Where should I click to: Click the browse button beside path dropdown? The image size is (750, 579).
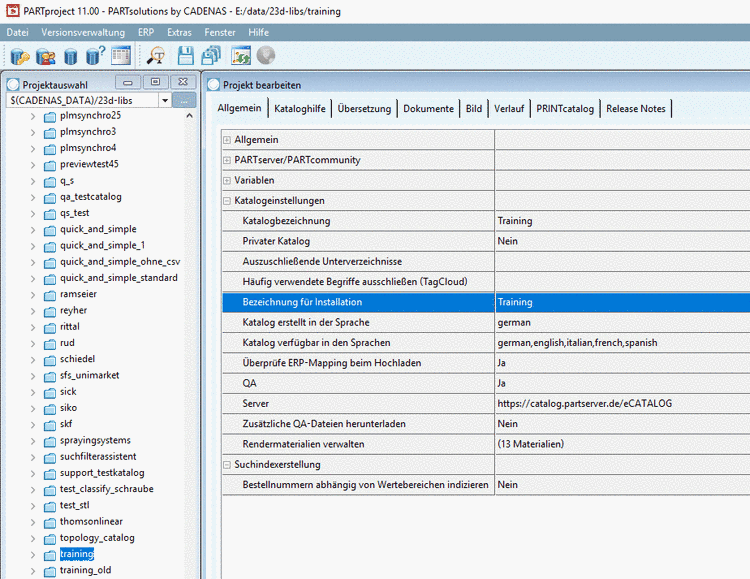click(184, 100)
